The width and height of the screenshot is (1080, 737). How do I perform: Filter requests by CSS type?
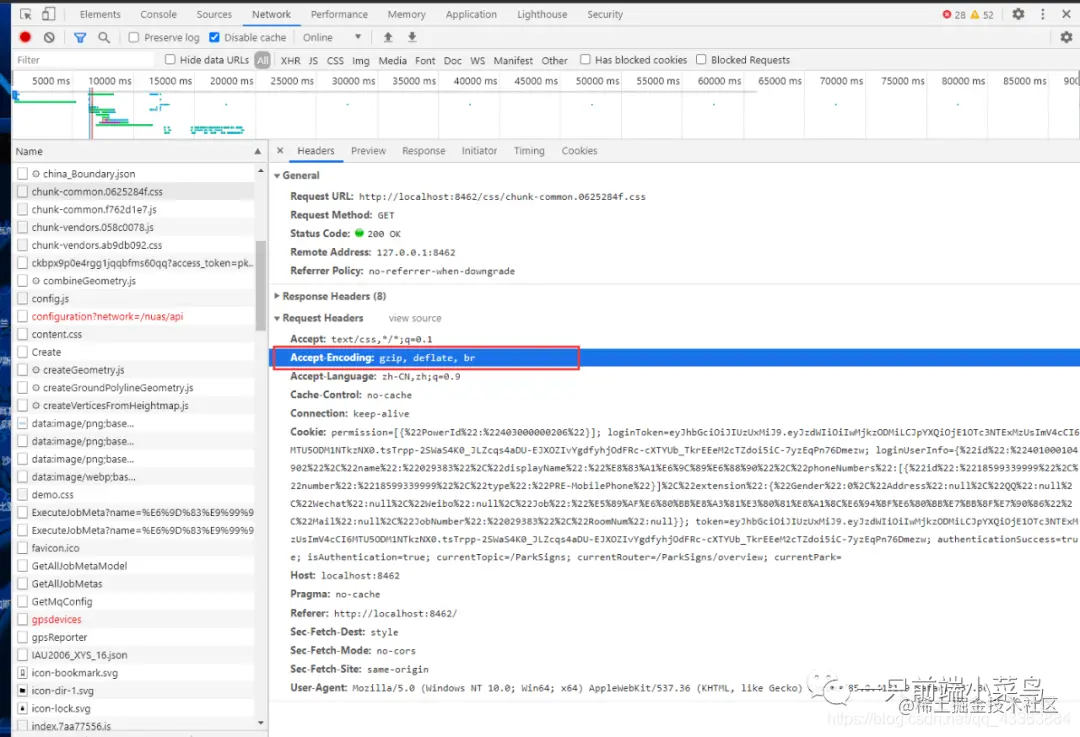click(x=335, y=61)
